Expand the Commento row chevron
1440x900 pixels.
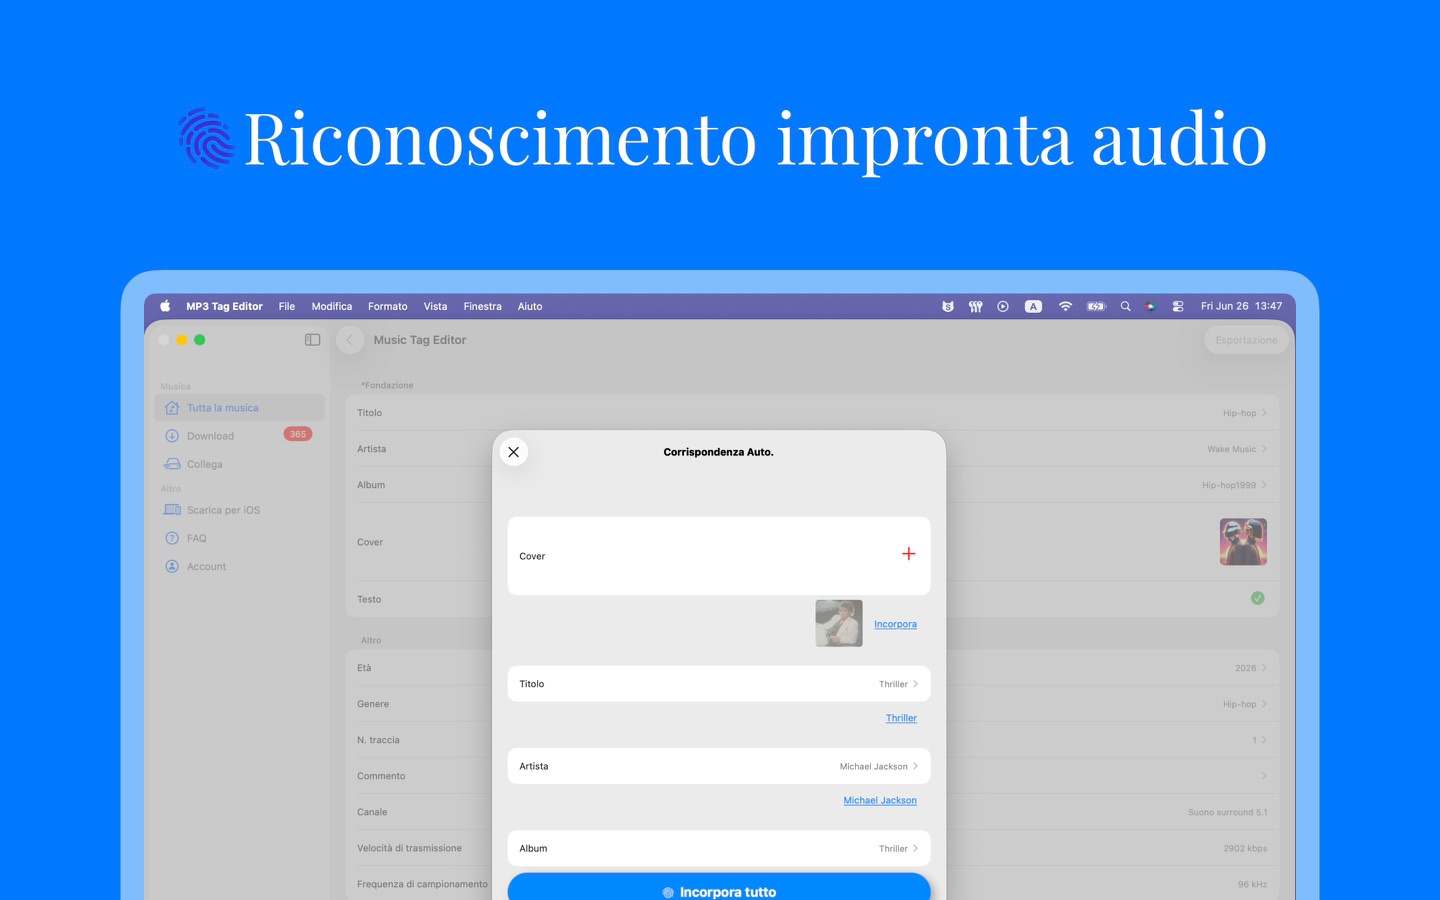click(1264, 776)
